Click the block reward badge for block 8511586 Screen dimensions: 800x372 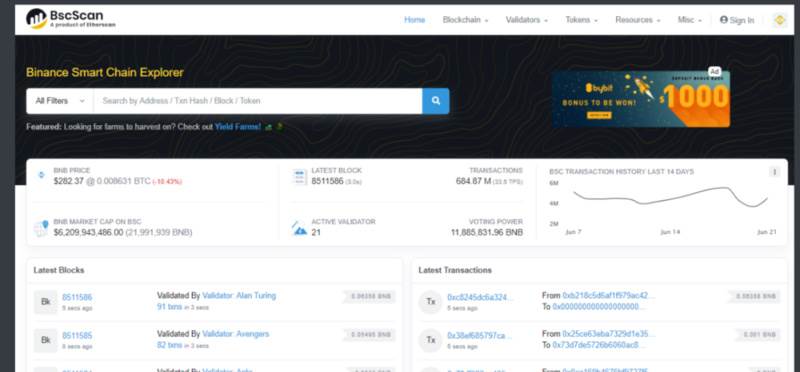click(x=370, y=296)
